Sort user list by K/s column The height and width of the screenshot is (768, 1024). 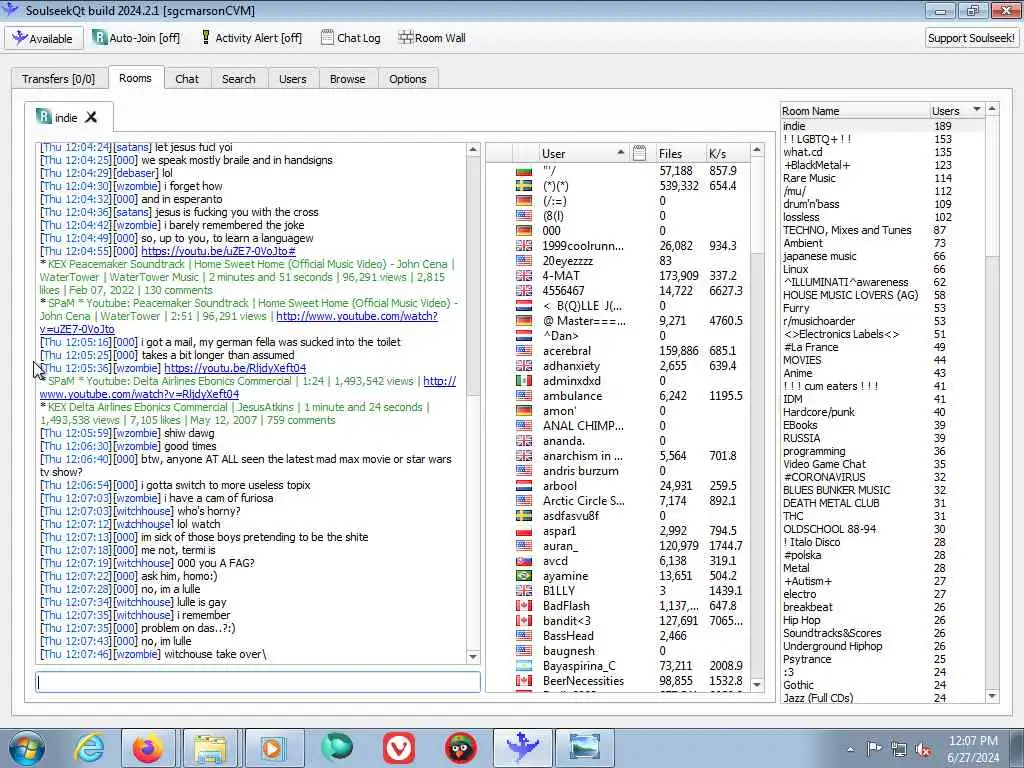click(x=727, y=153)
